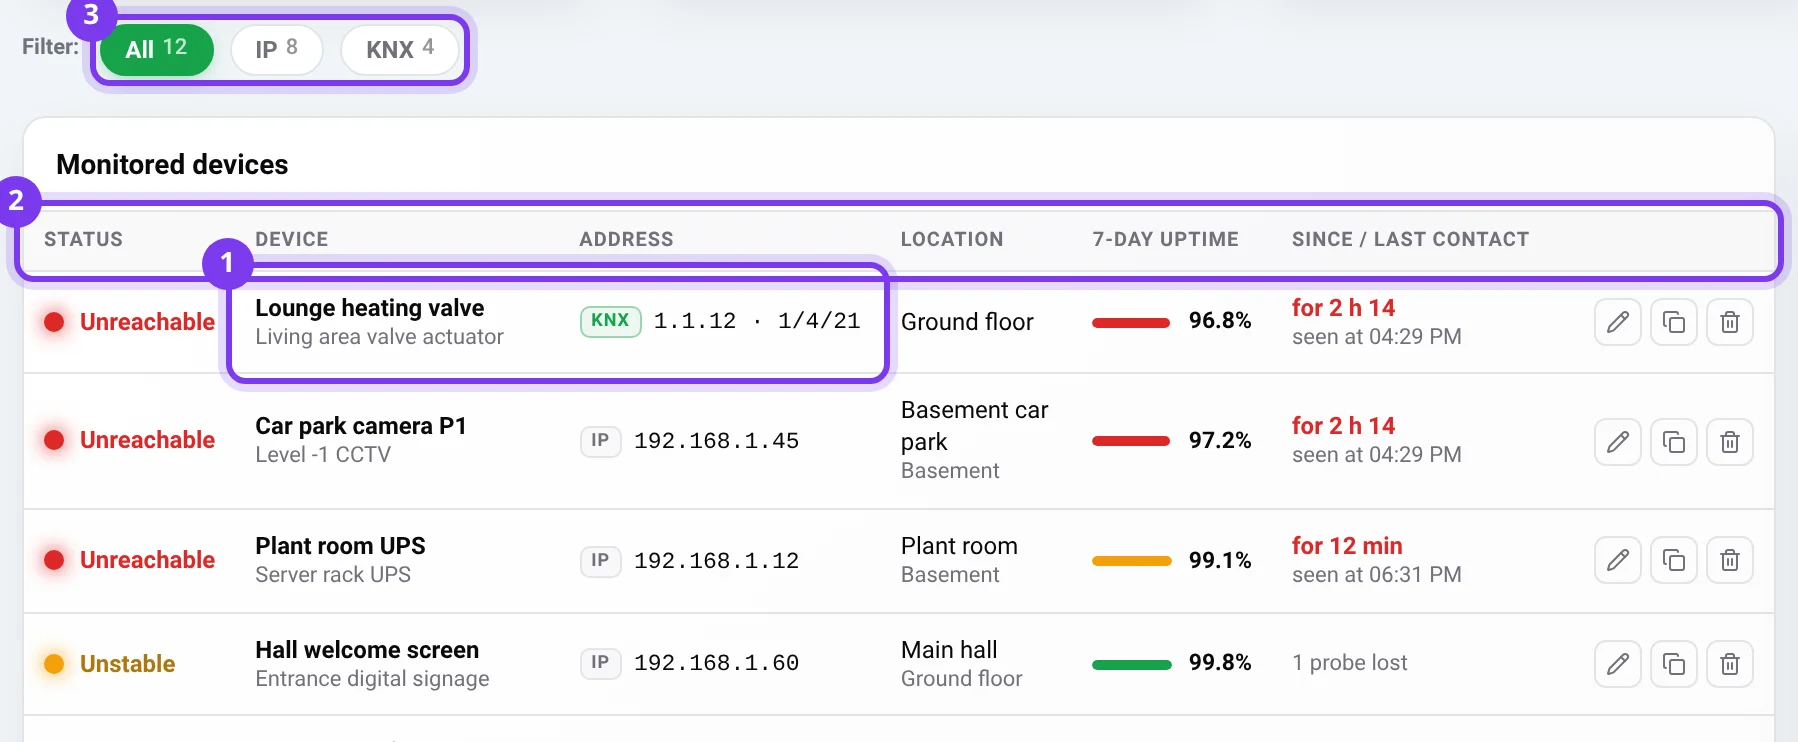Screen dimensions: 1798x742
Task: Edit the Lounge heating valve device
Action: [1618, 322]
